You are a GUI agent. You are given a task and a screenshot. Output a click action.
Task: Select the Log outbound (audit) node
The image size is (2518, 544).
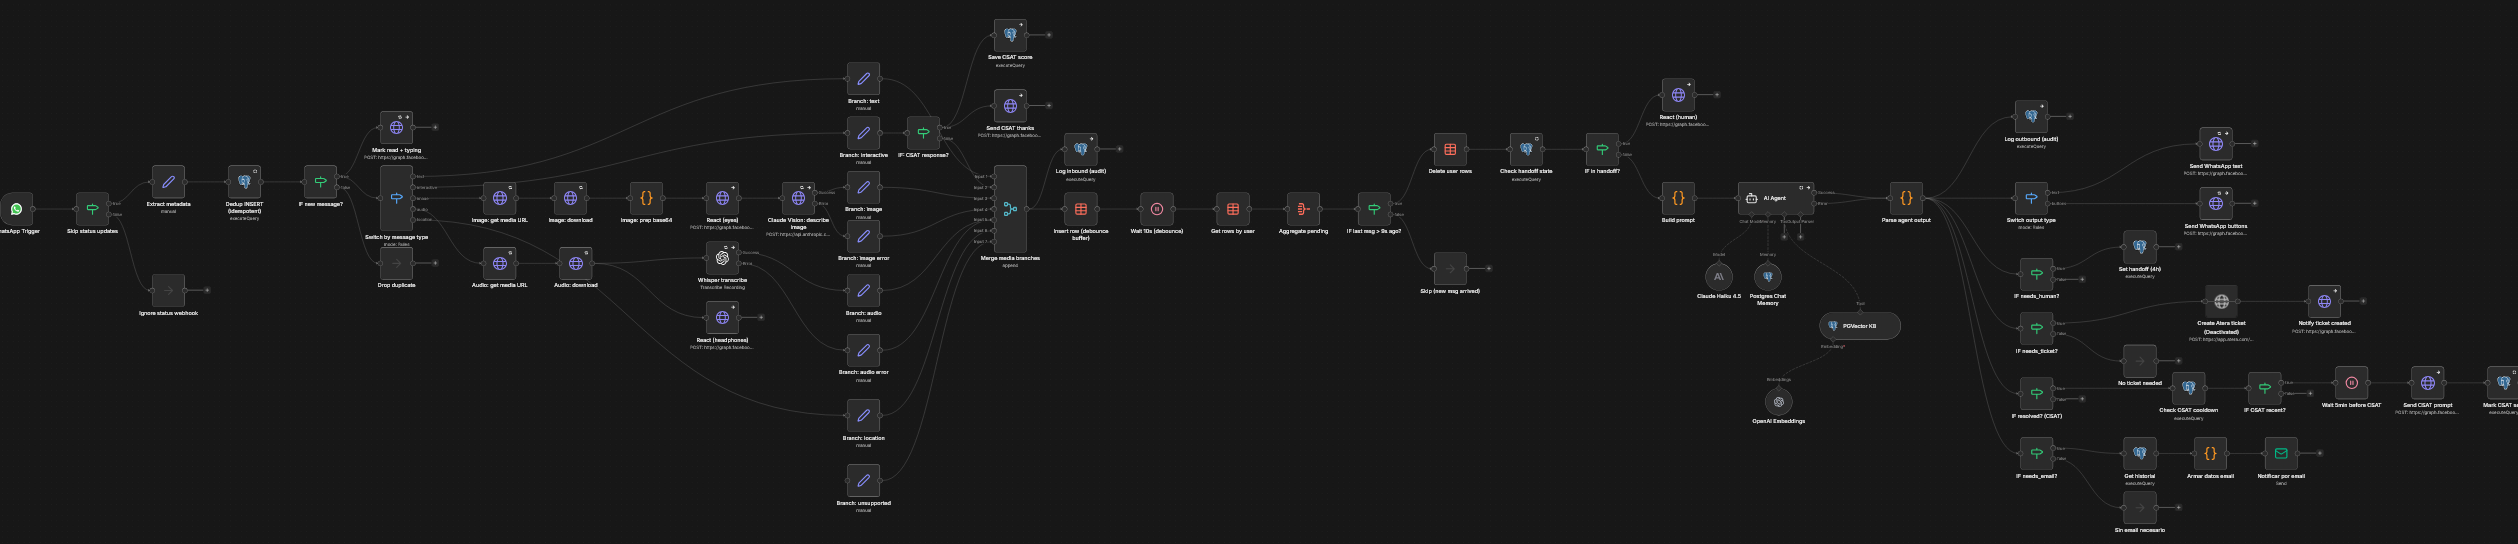pos(2031,117)
